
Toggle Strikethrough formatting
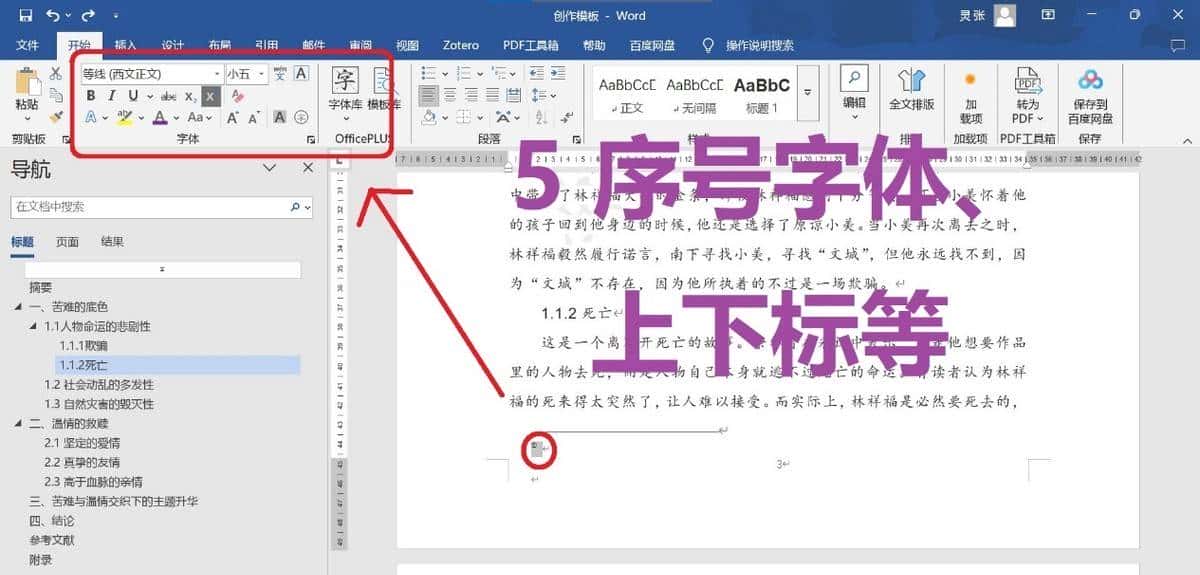point(169,96)
